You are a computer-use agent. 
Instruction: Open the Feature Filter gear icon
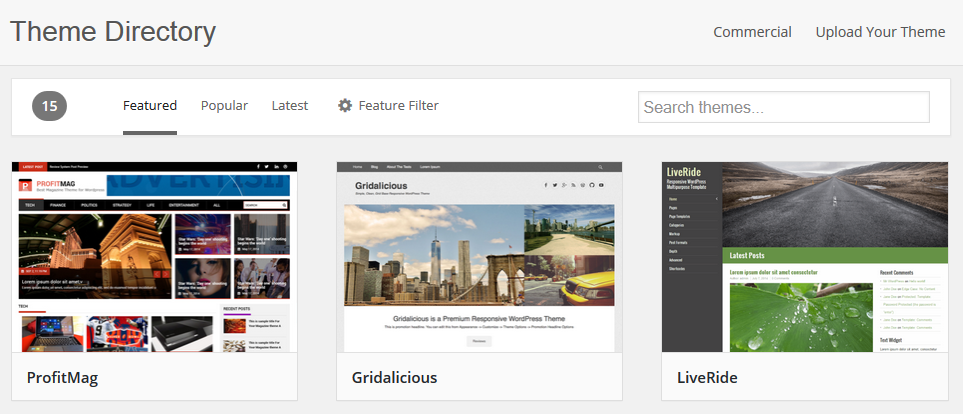coord(345,106)
